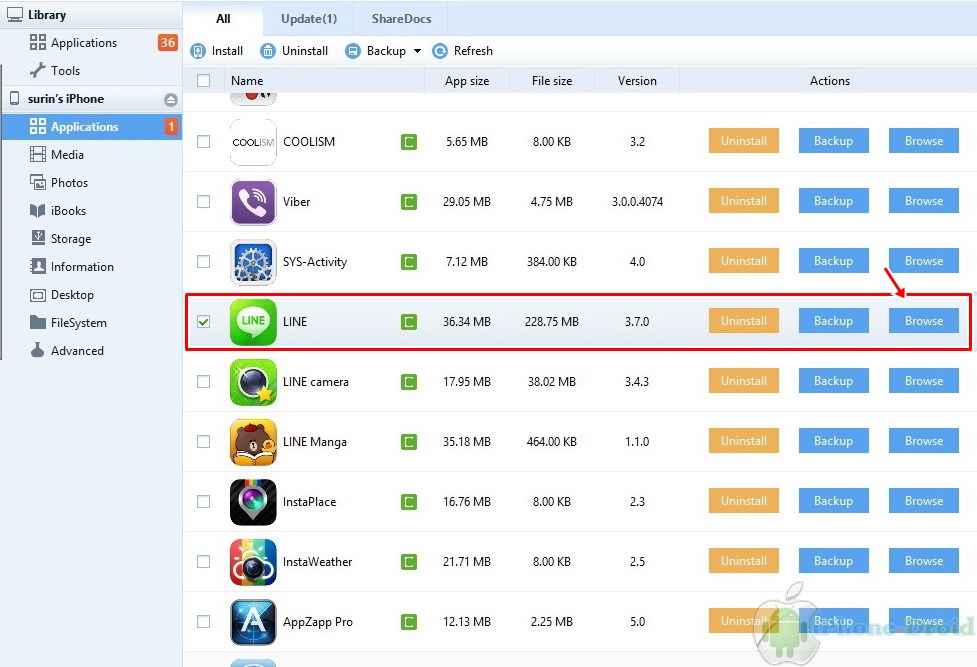Browse the SYS-Activity app files
977x667 pixels.
pyautogui.click(x=923, y=261)
